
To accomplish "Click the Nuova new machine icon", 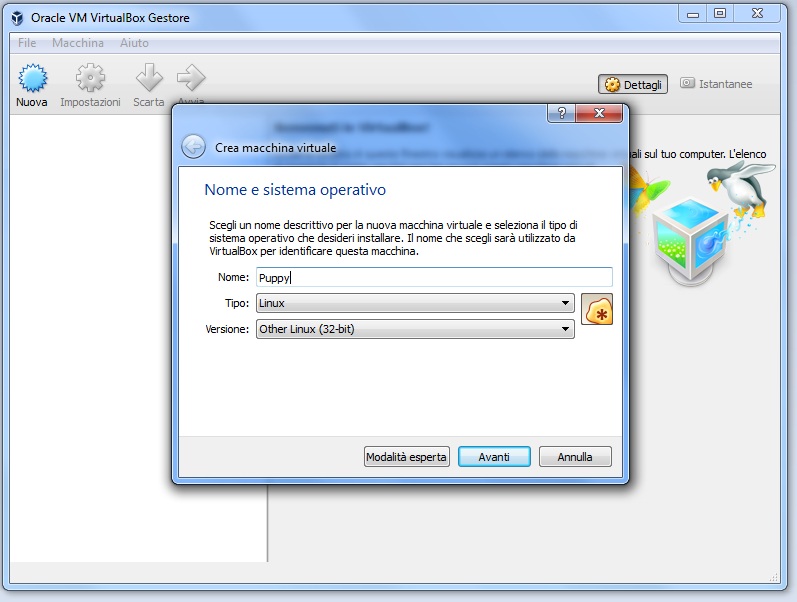I will click(32, 78).
